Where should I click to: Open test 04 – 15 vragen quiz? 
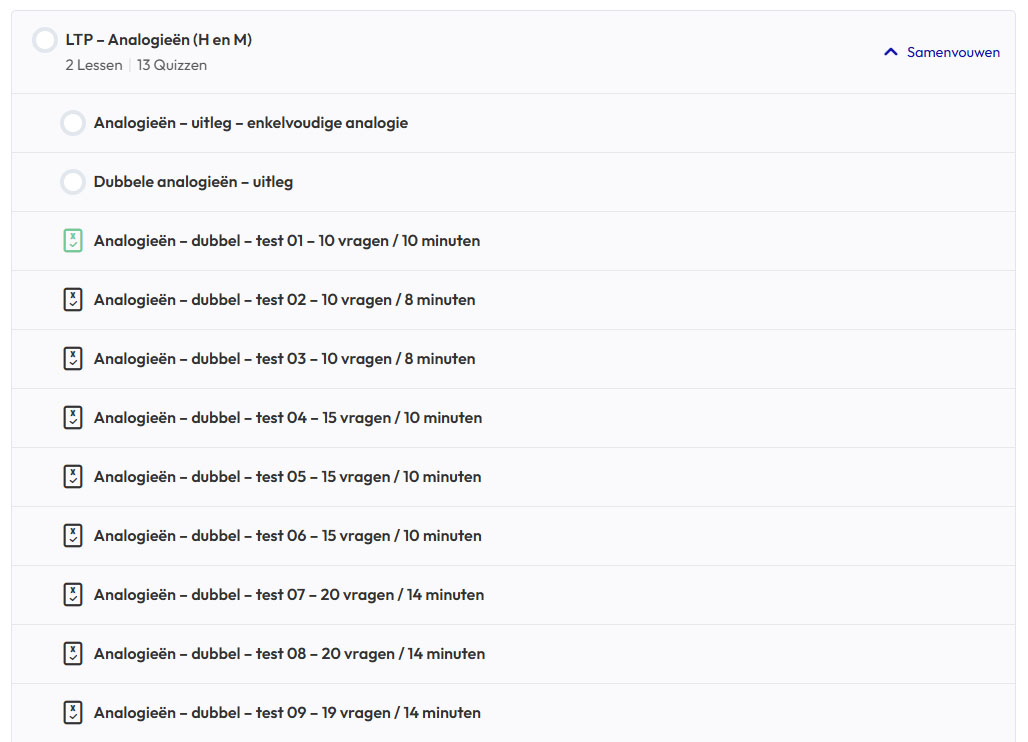point(287,418)
